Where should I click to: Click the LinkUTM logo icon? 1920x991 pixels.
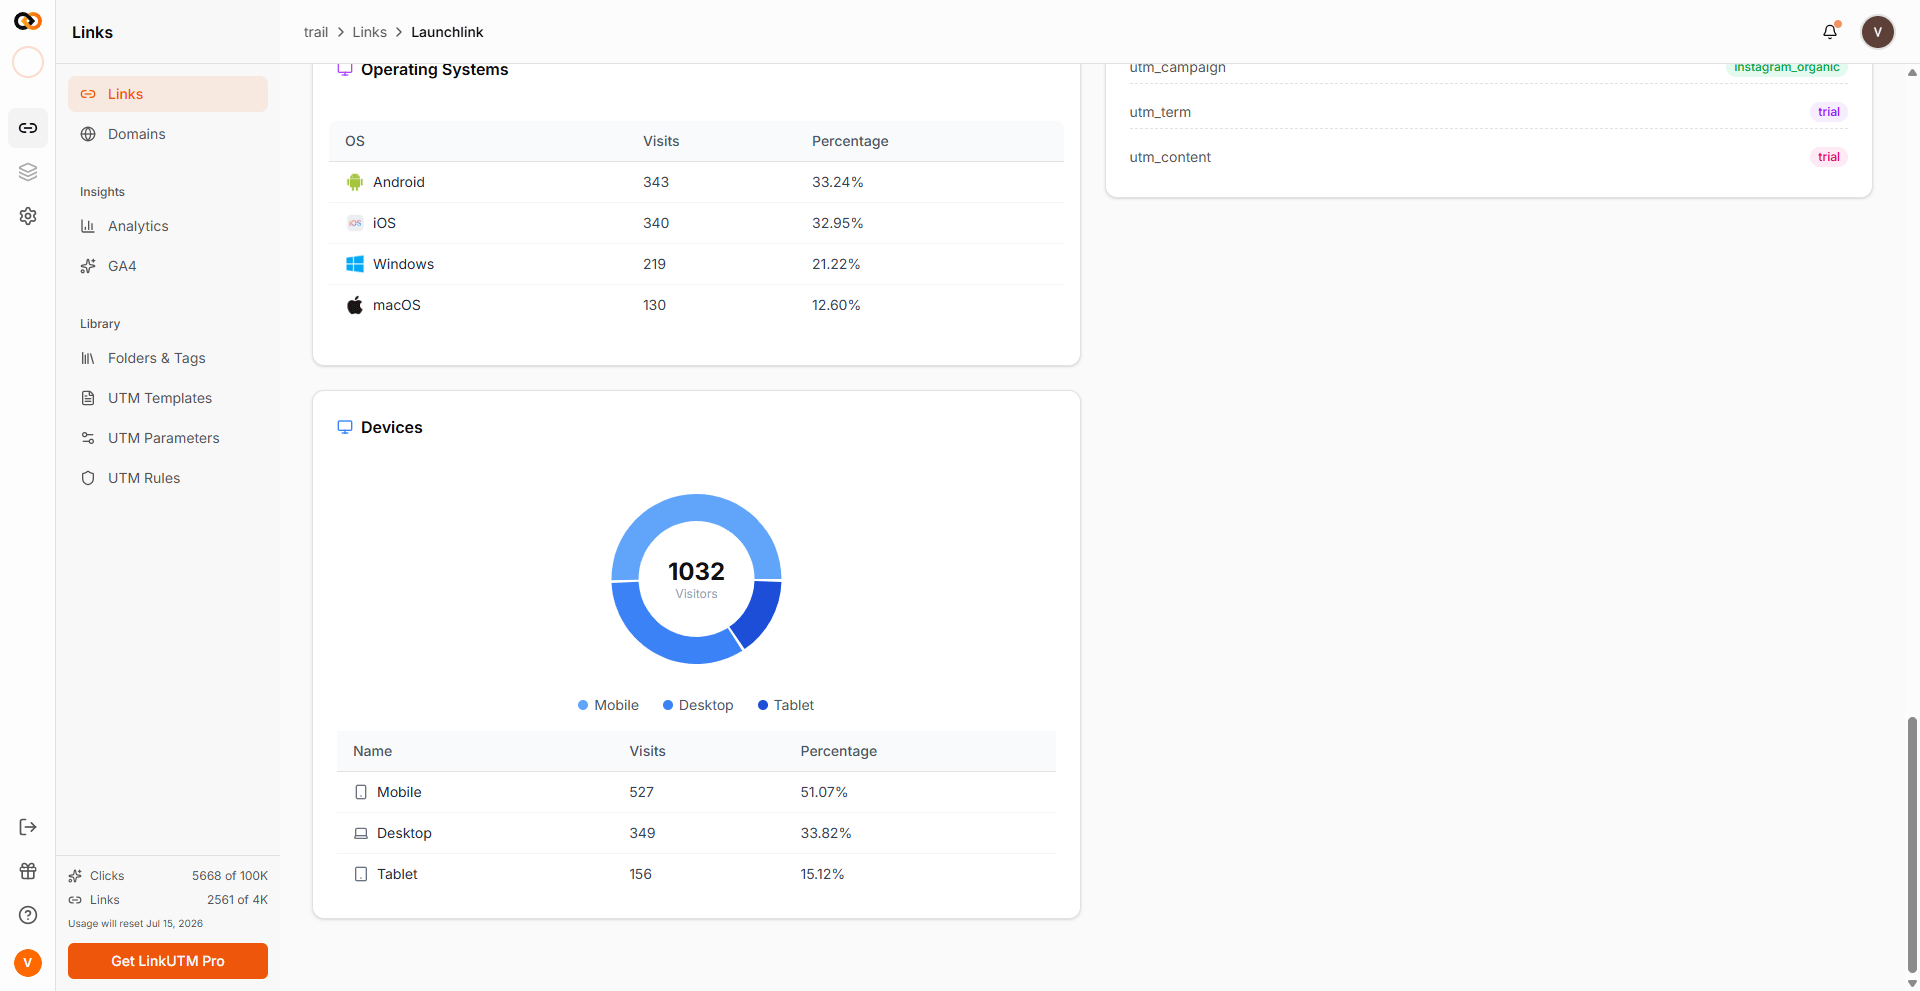[28, 21]
